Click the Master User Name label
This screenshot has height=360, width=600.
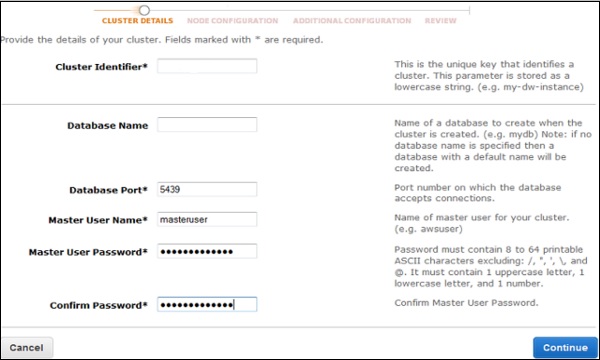(x=98, y=220)
